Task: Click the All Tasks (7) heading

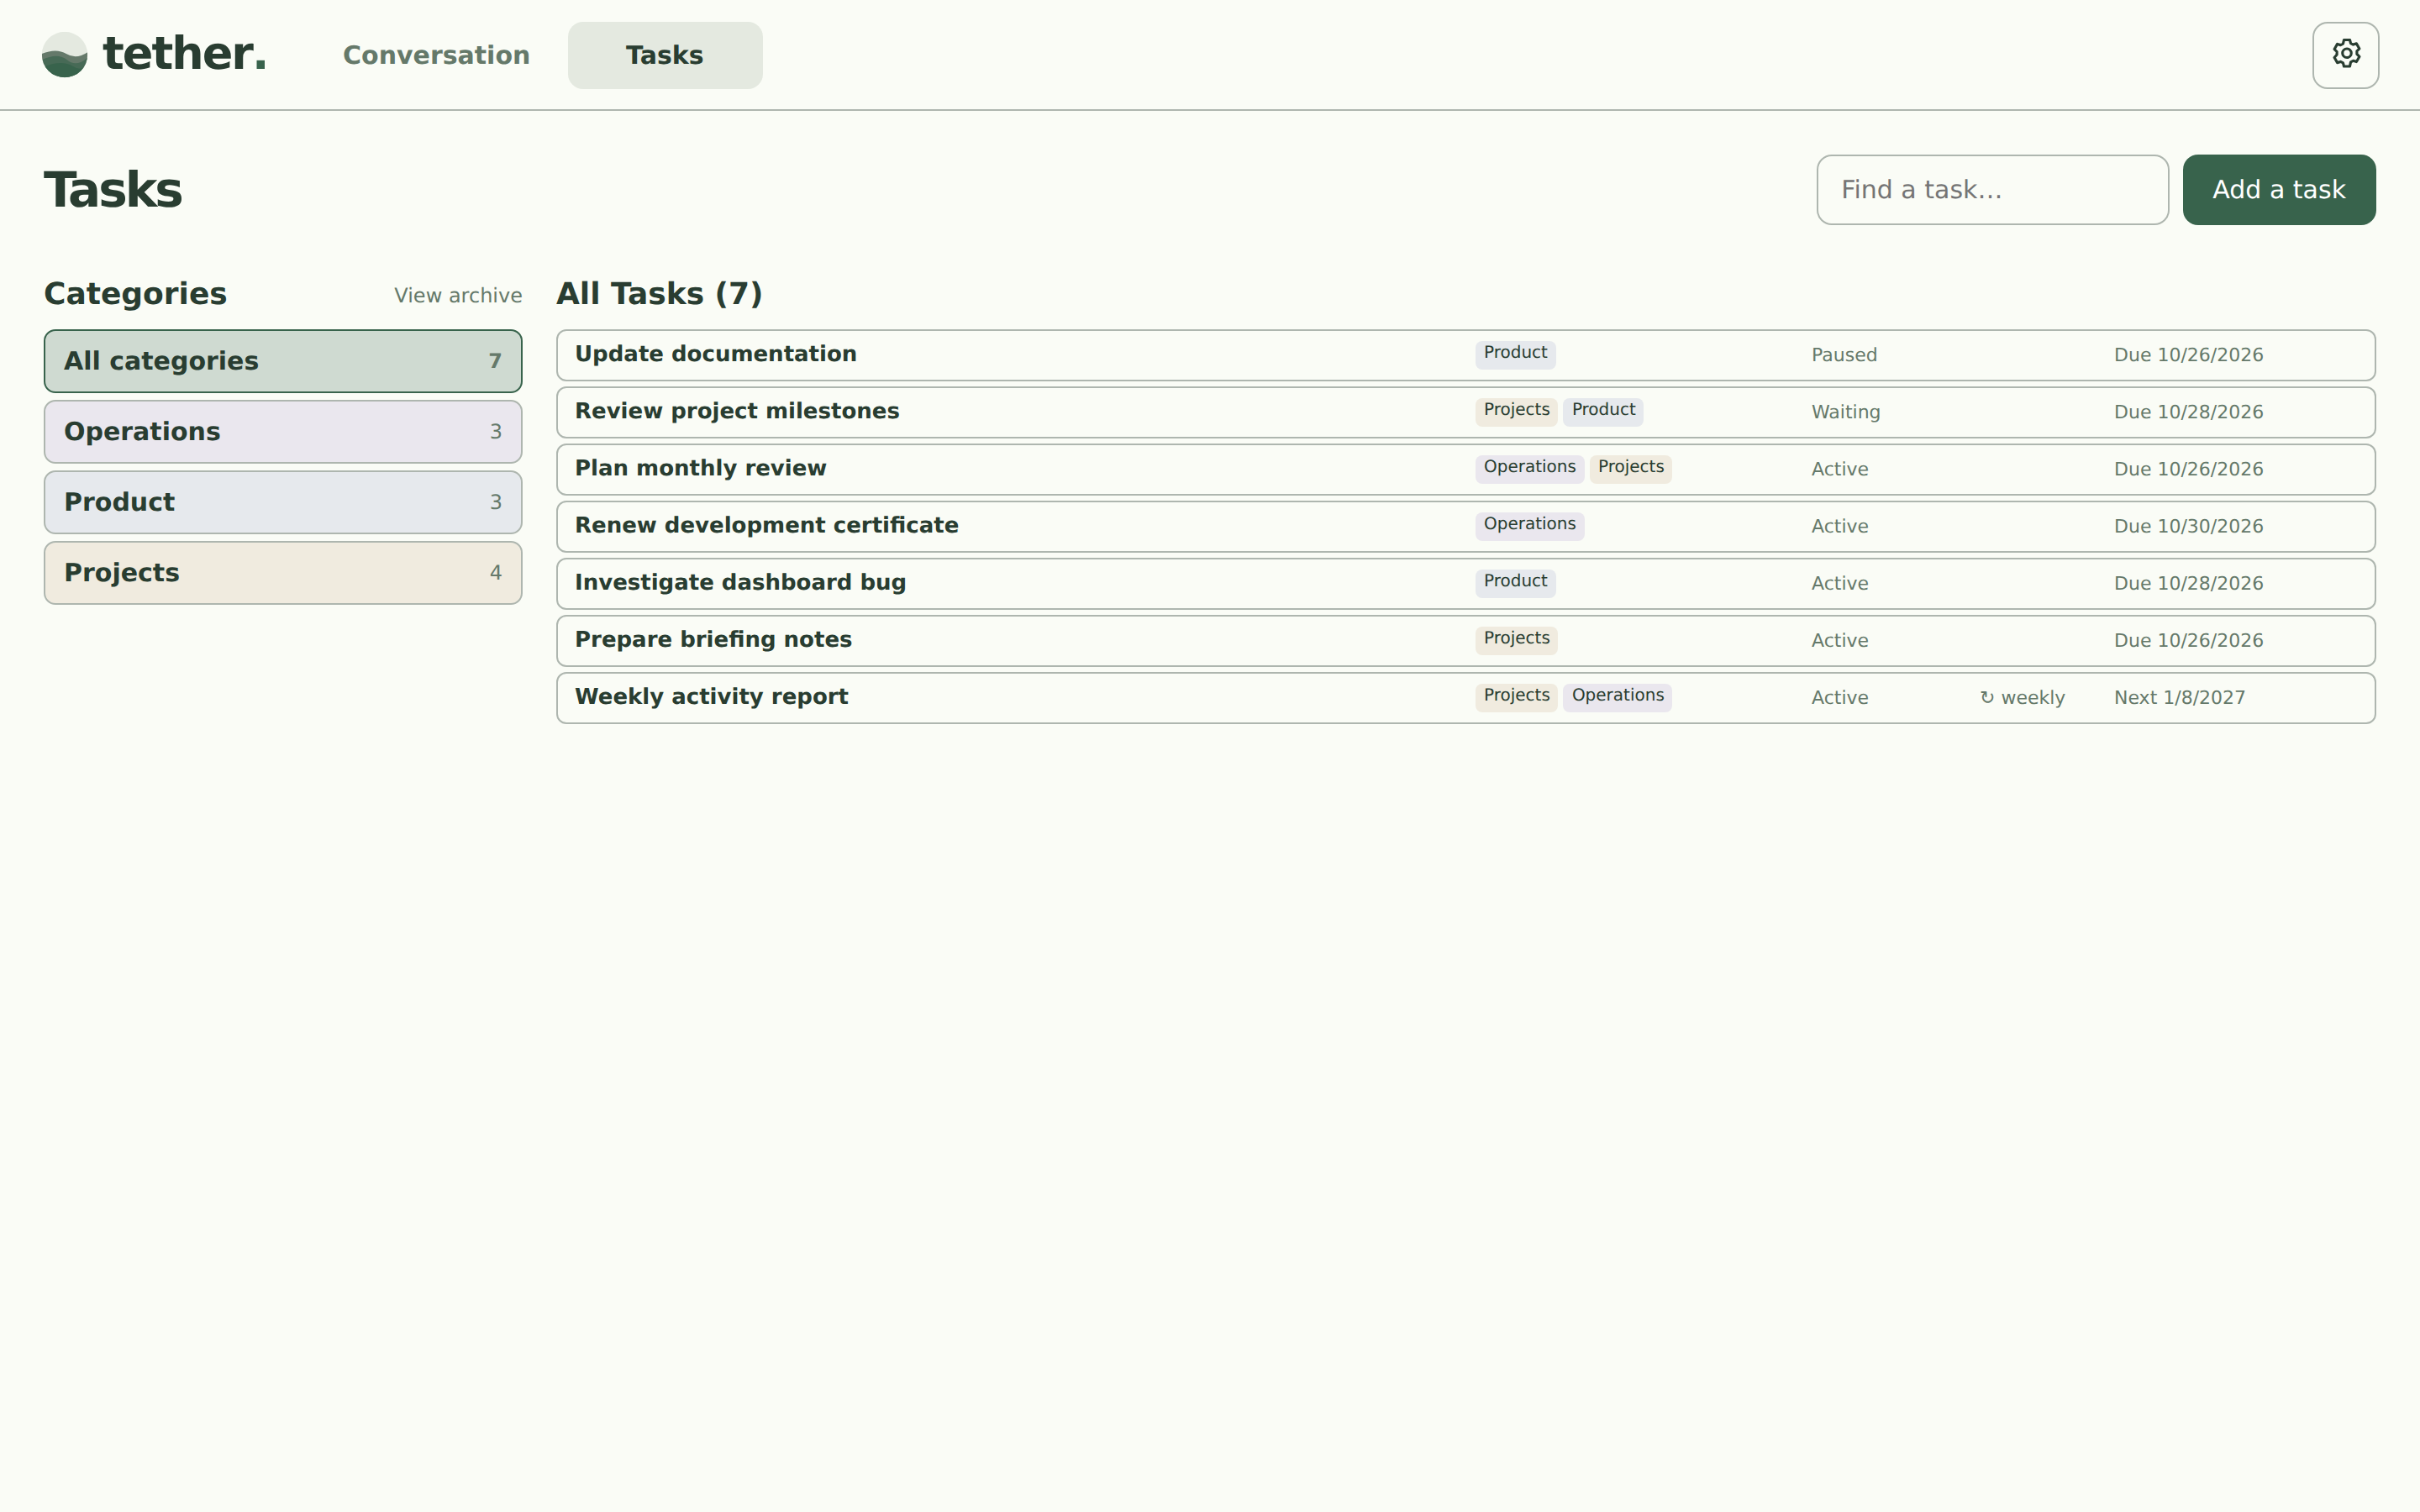Action: [659, 294]
